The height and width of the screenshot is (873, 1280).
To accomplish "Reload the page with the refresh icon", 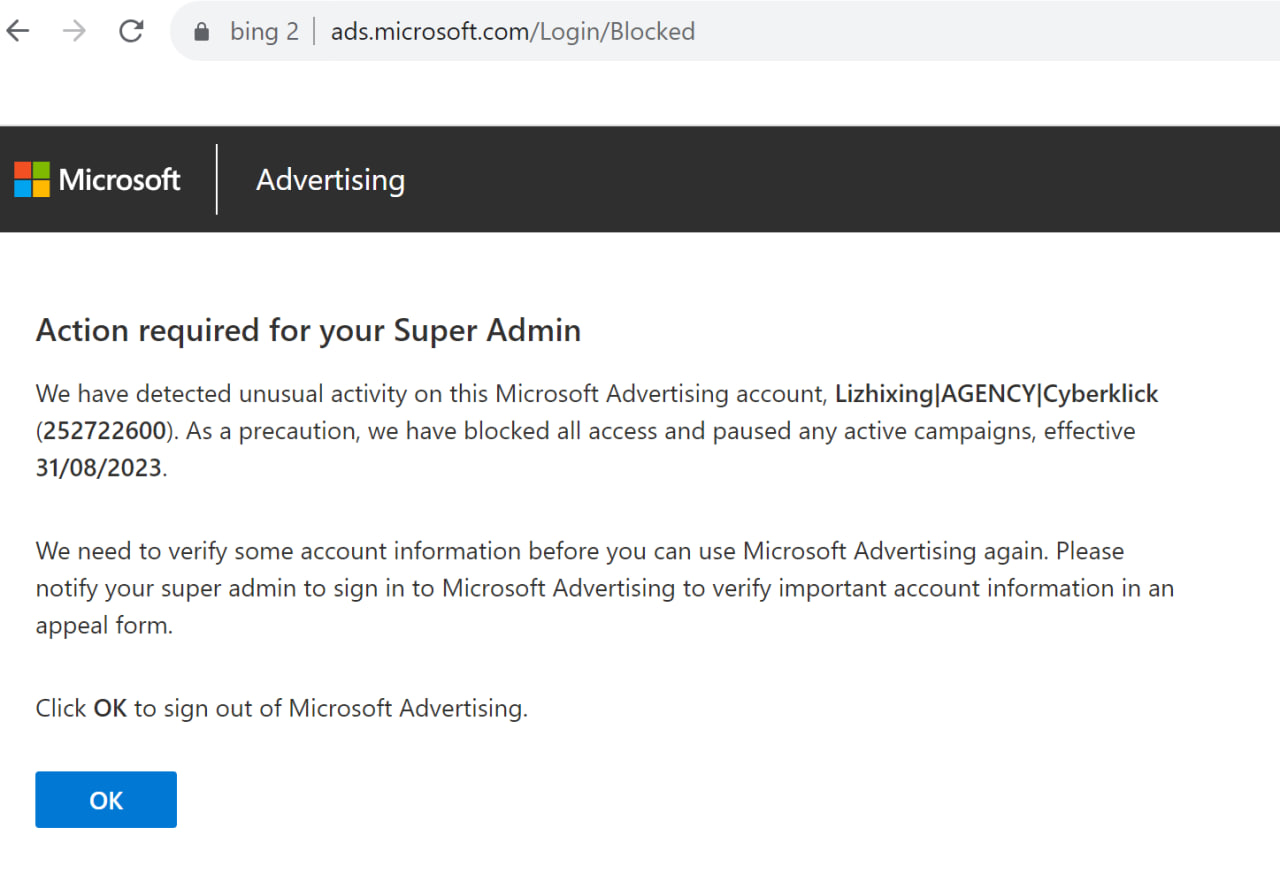I will pos(131,31).
